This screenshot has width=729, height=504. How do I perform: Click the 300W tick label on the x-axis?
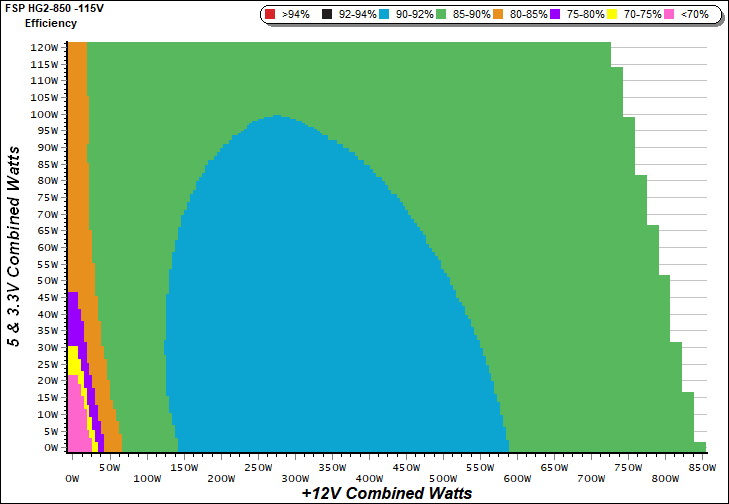click(x=294, y=466)
